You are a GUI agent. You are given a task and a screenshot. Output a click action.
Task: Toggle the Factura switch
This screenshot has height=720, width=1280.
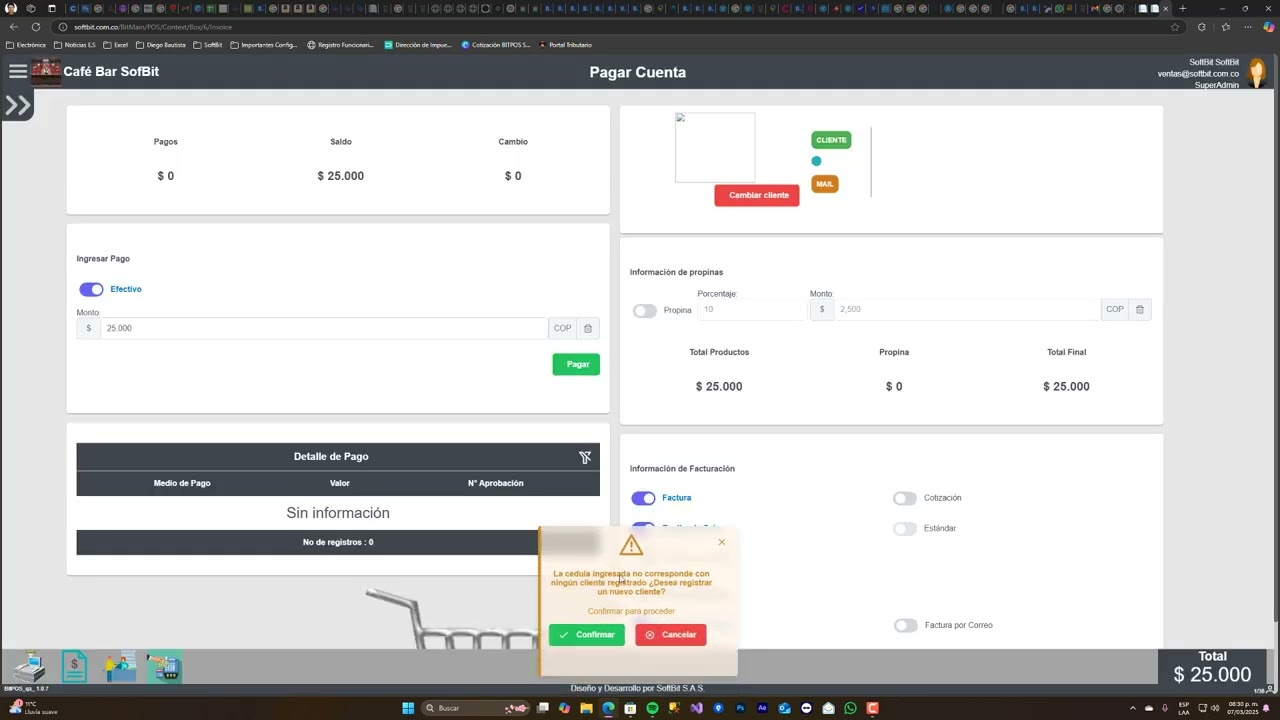(x=643, y=498)
